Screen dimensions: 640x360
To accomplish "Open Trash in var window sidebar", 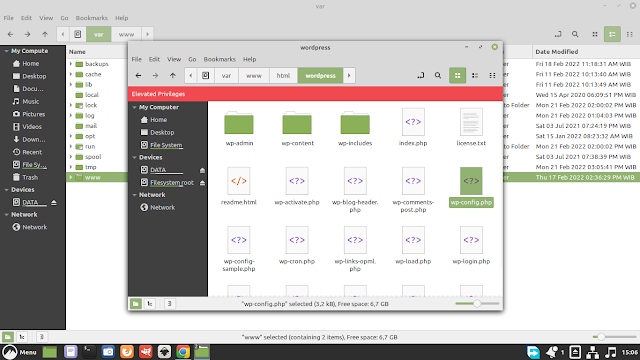I will [x=30, y=177].
